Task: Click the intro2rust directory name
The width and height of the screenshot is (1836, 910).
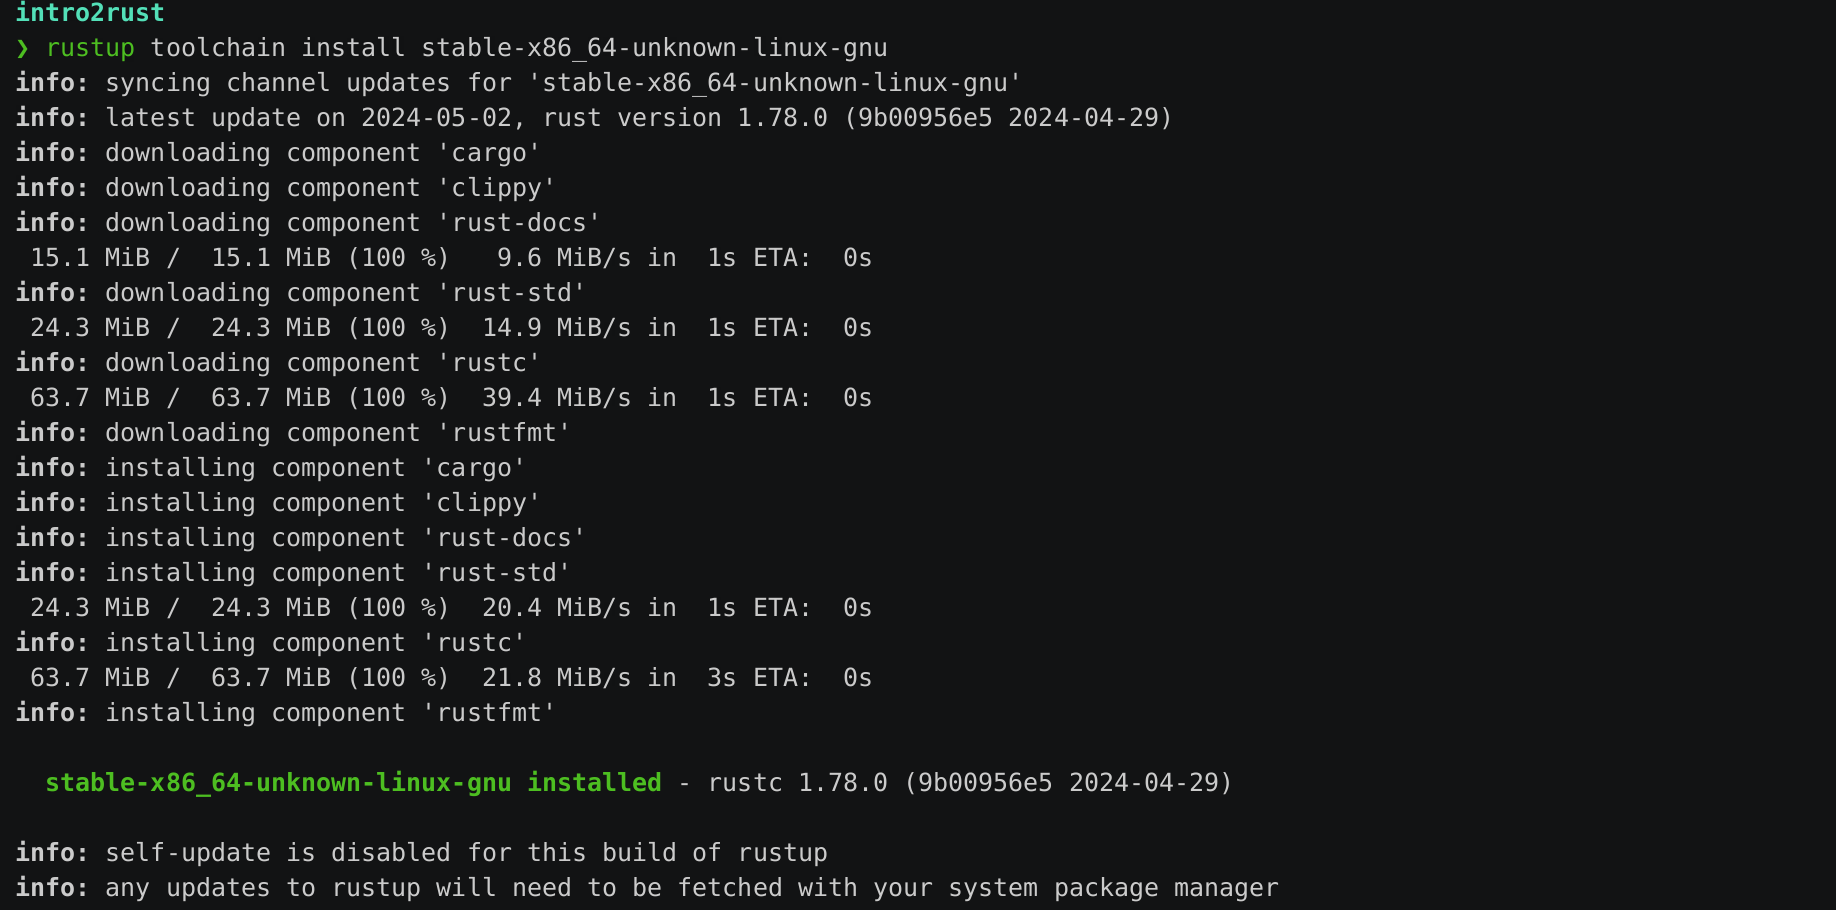Action: pyautogui.click(x=90, y=13)
